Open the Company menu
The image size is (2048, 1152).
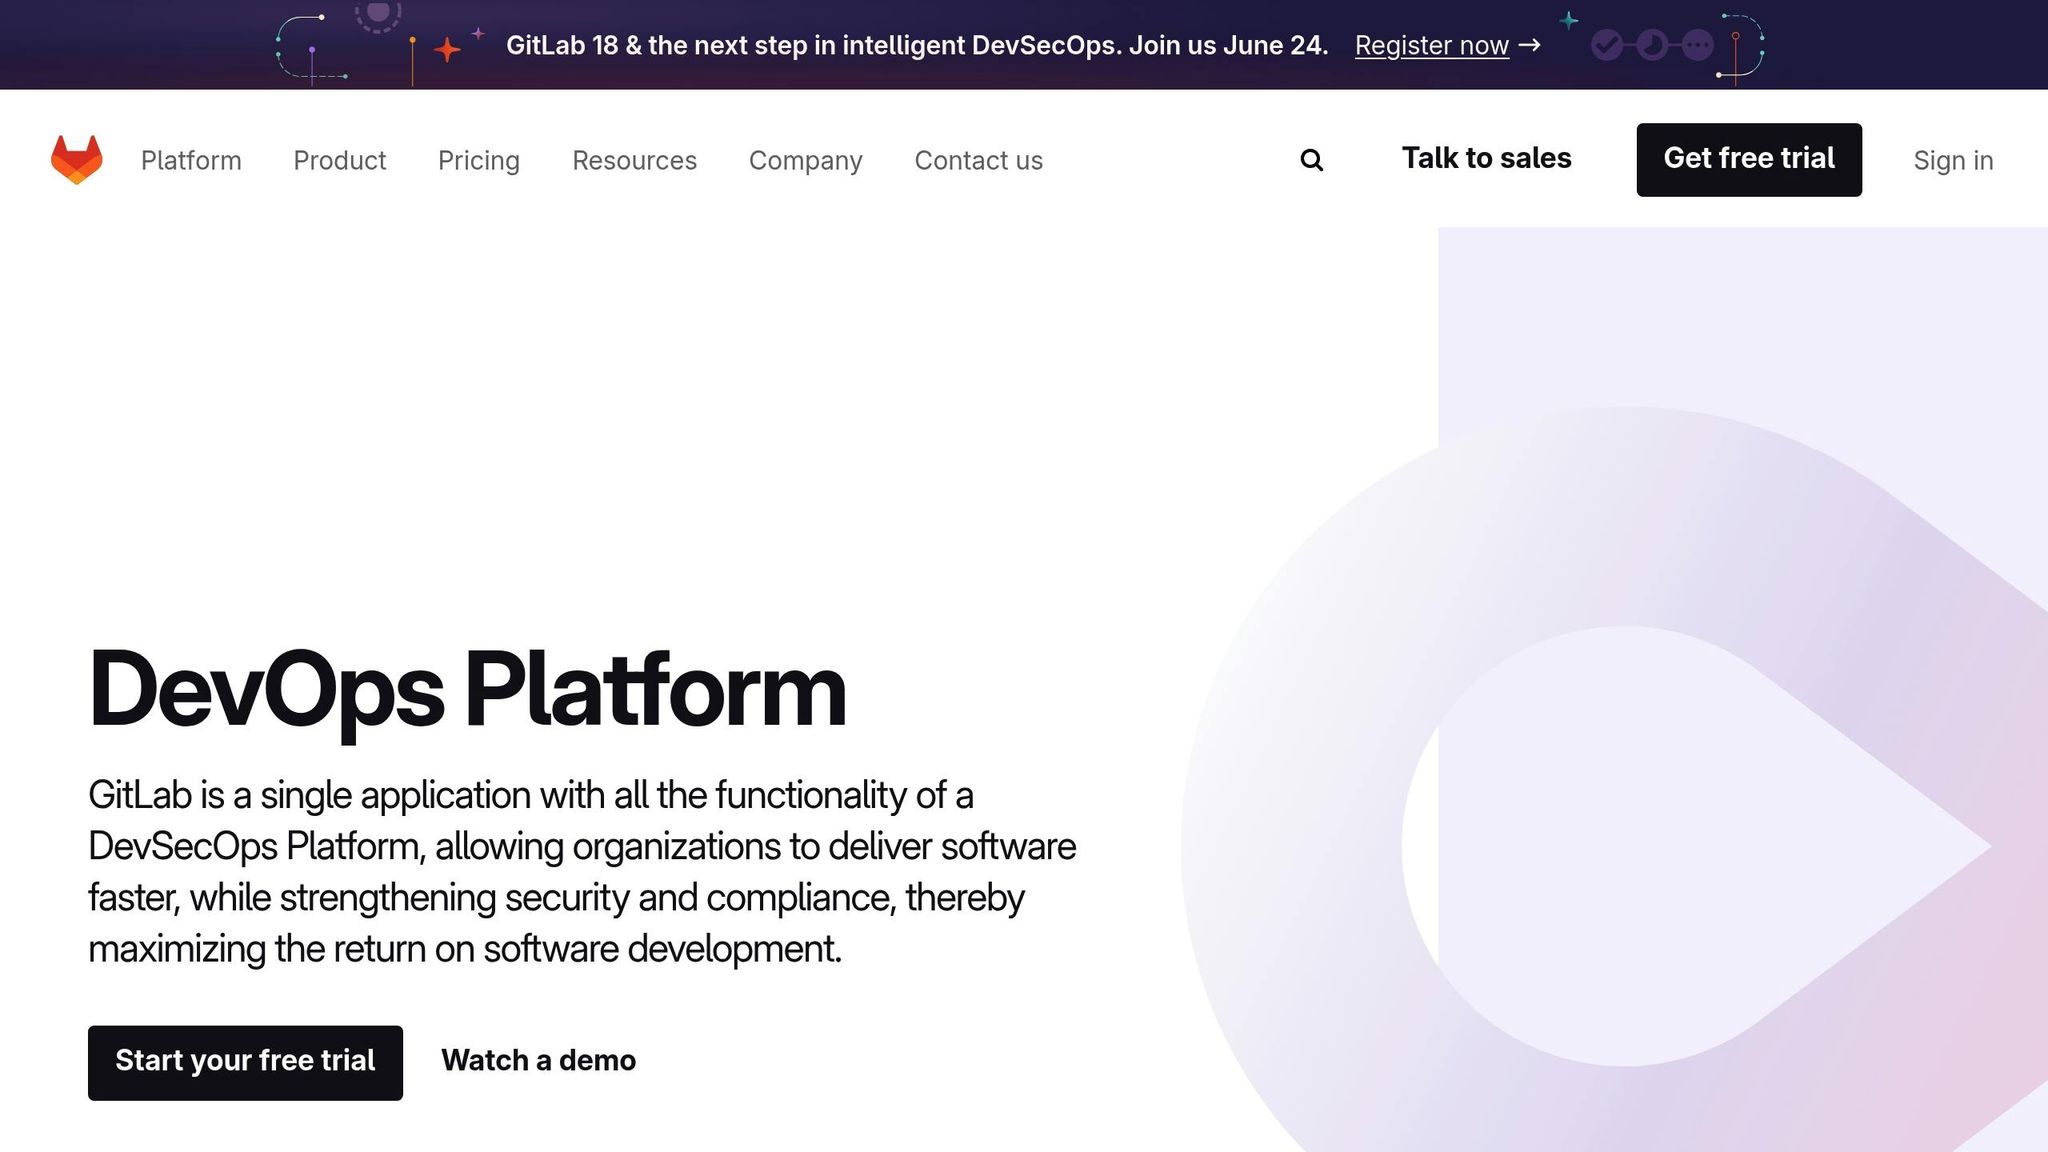pos(805,160)
